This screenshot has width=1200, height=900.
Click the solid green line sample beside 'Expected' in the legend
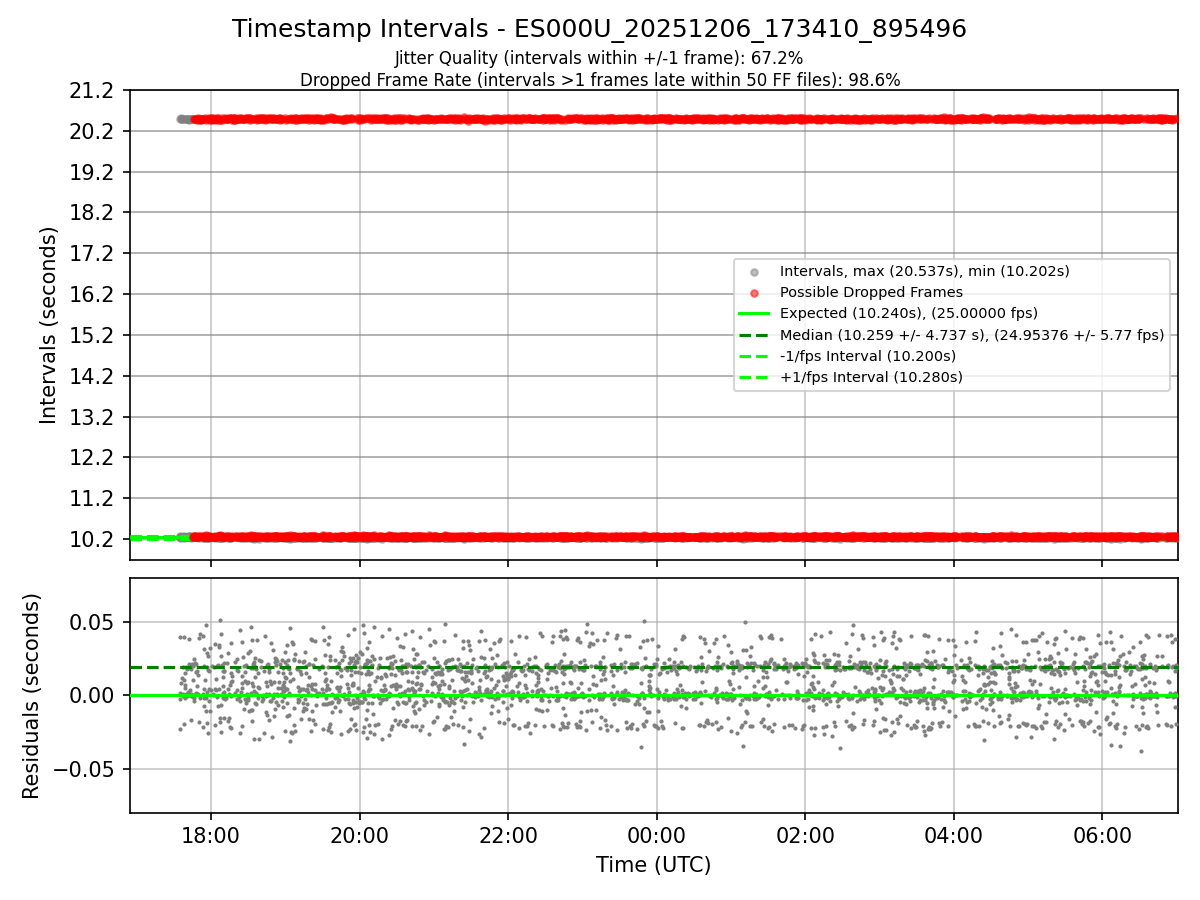click(x=755, y=314)
